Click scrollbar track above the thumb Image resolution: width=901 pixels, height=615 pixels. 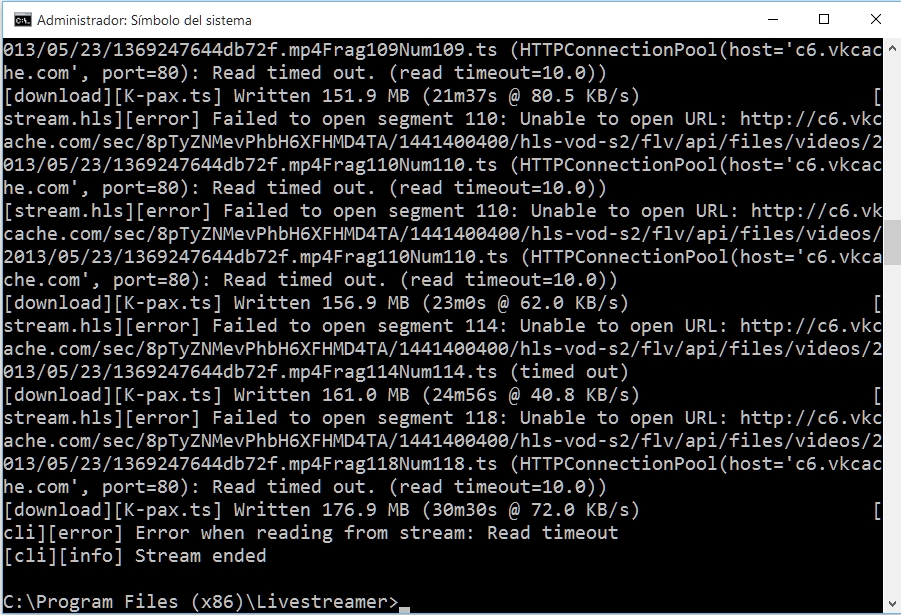(892, 139)
